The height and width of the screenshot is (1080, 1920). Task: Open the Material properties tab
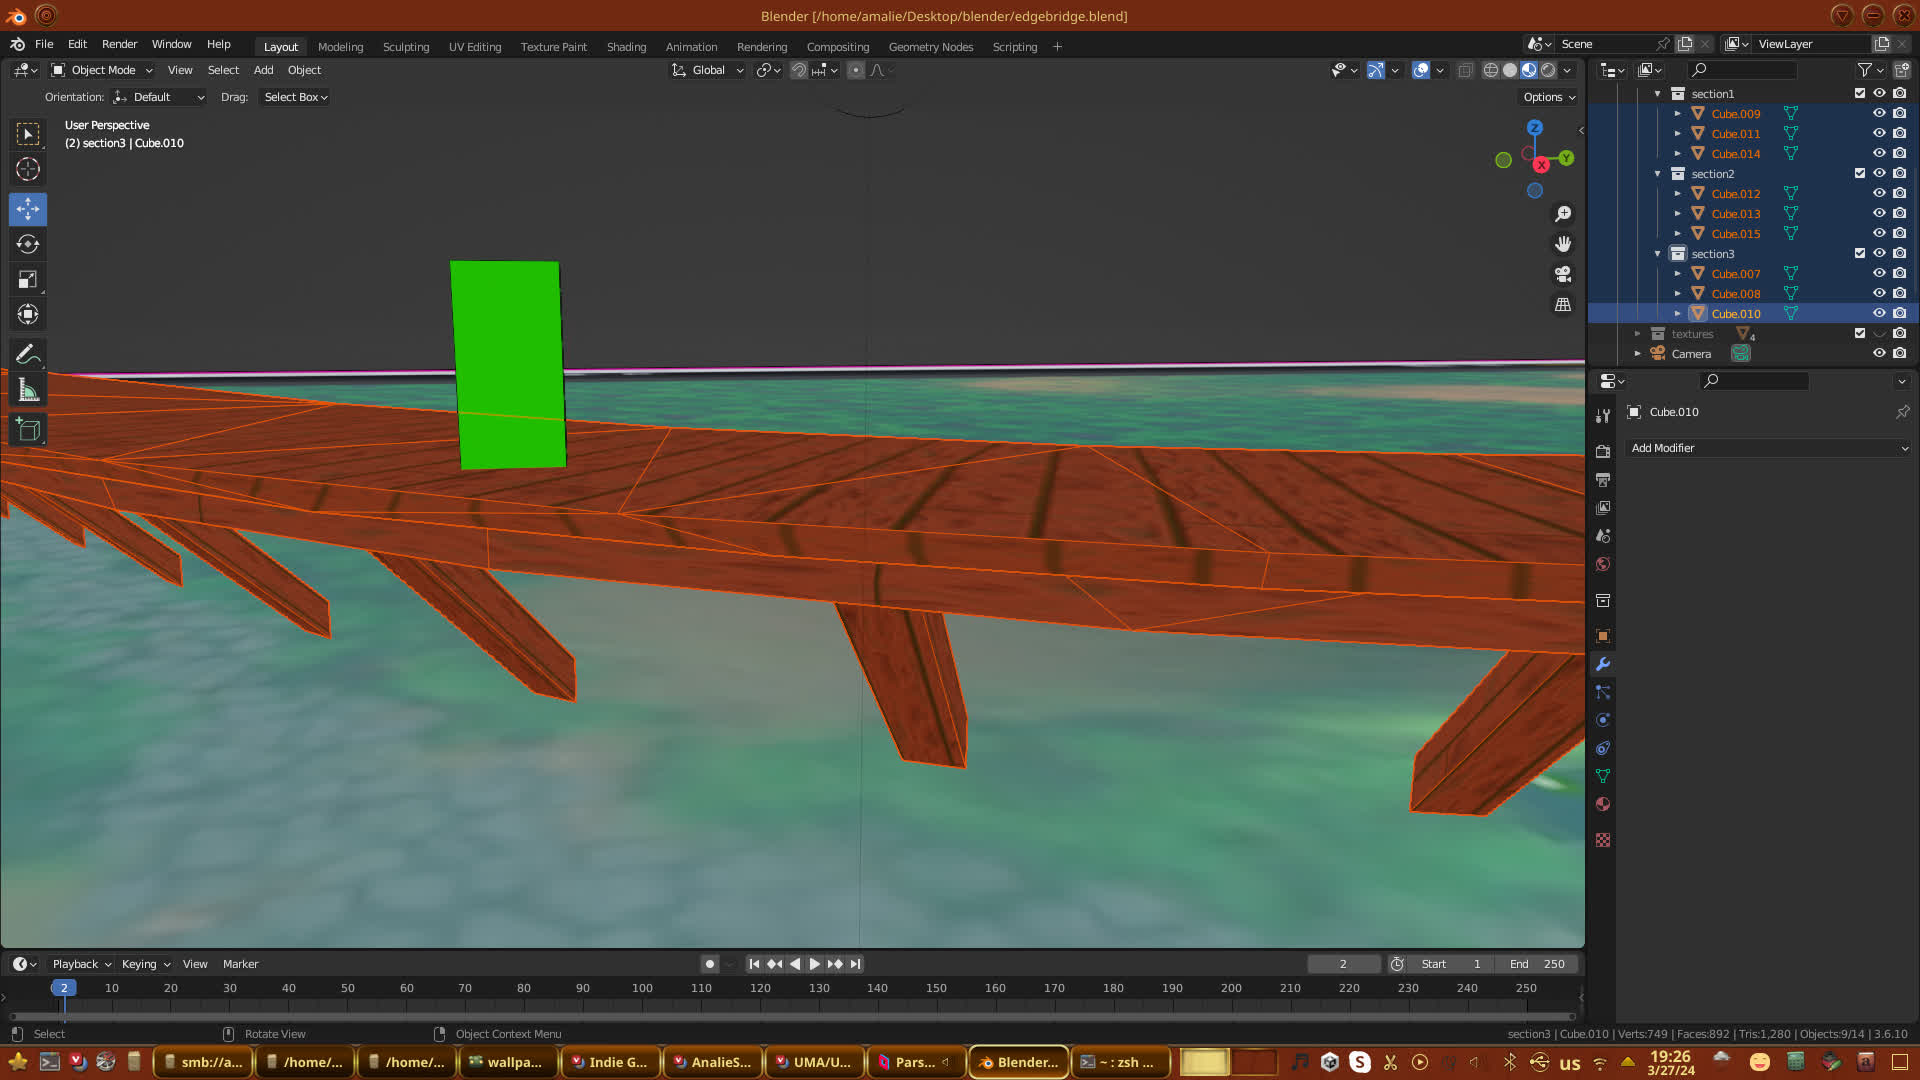coord(1603,804)
